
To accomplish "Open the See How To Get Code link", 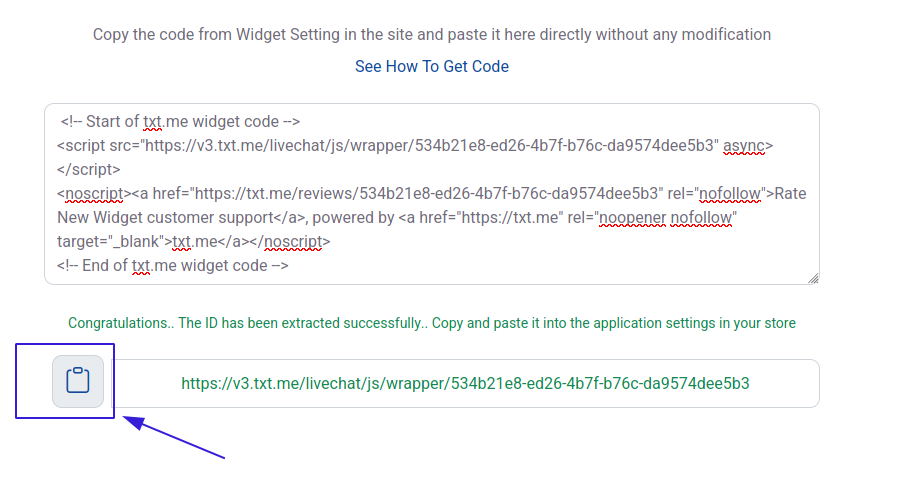I will [432, 66].
